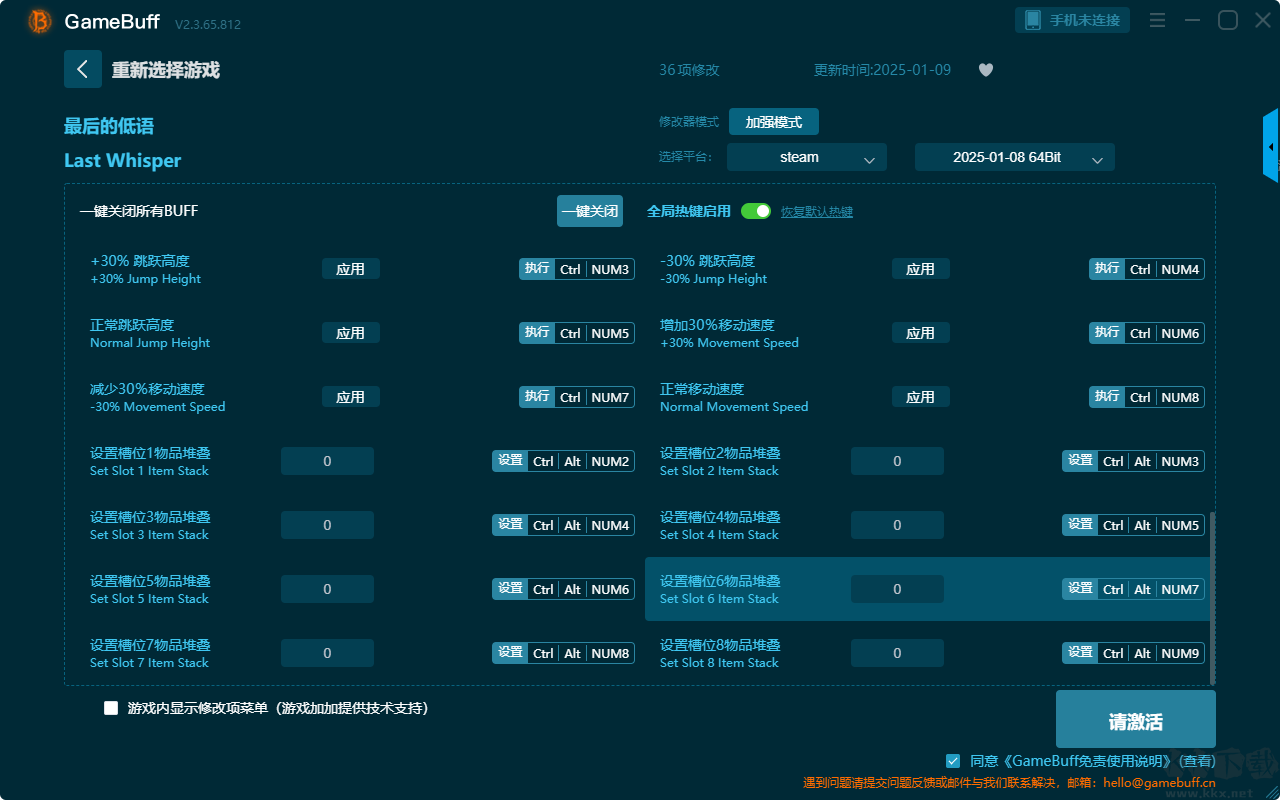
Task: Open the 2025-01-08 64Bit version dropdown
Action: pos(1015,157)
